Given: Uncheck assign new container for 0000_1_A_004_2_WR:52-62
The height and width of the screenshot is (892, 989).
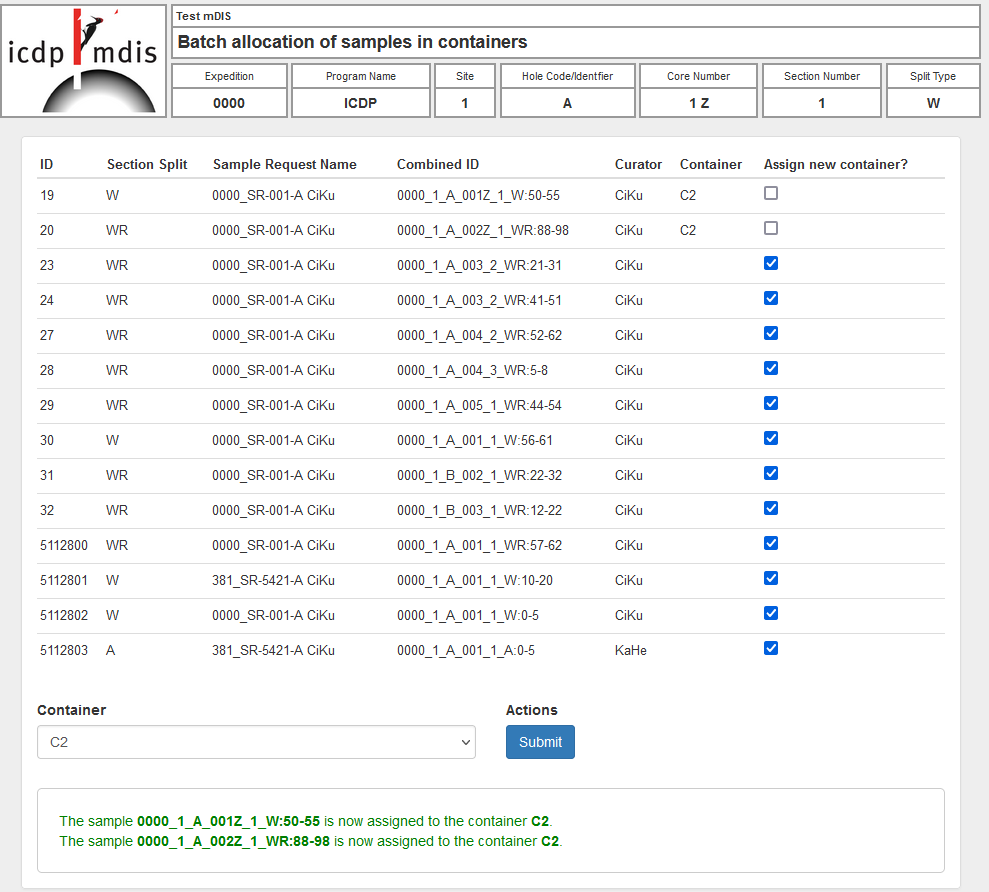Looking at the screenshot, I should coord(770,333).
